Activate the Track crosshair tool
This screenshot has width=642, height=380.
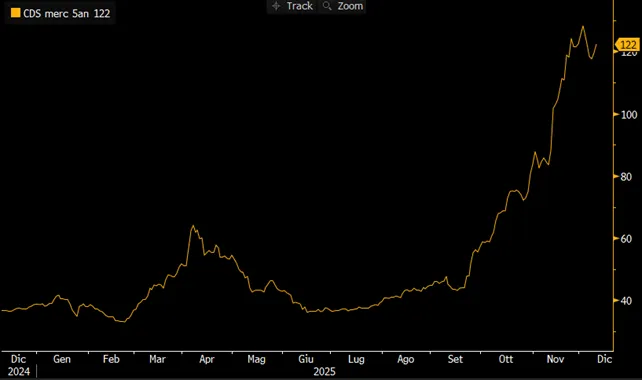click(292, 6)
